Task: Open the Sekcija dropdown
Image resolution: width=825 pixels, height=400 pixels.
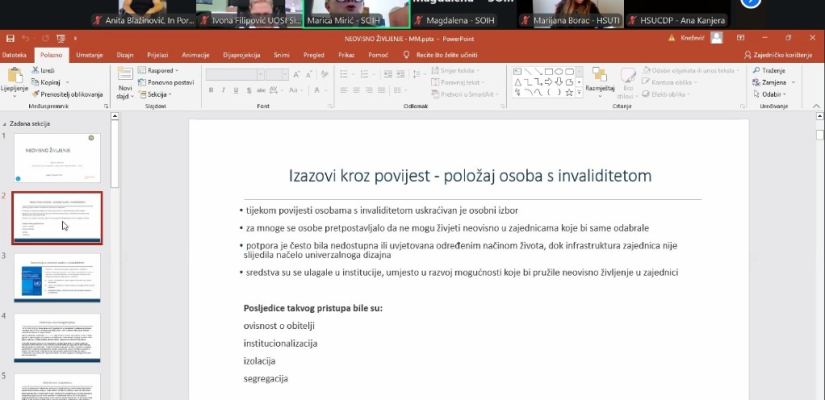Action: click(x=154, y=94)
